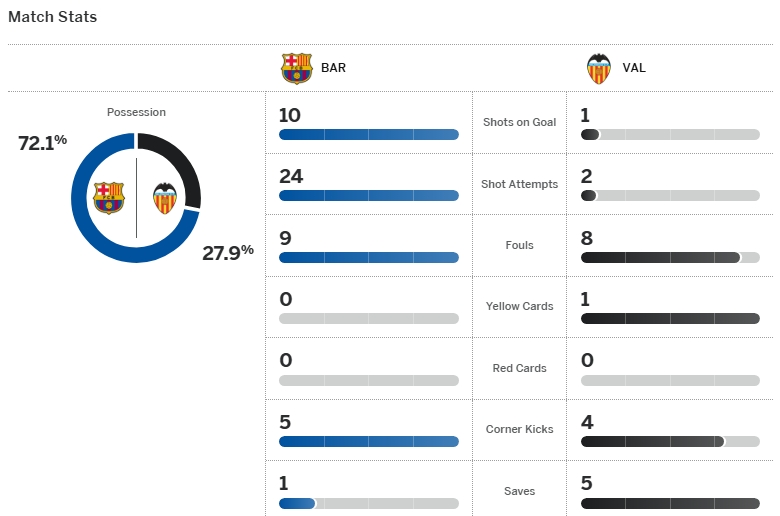Click Valencia's Corner Kicks bar

coord(670,441)
